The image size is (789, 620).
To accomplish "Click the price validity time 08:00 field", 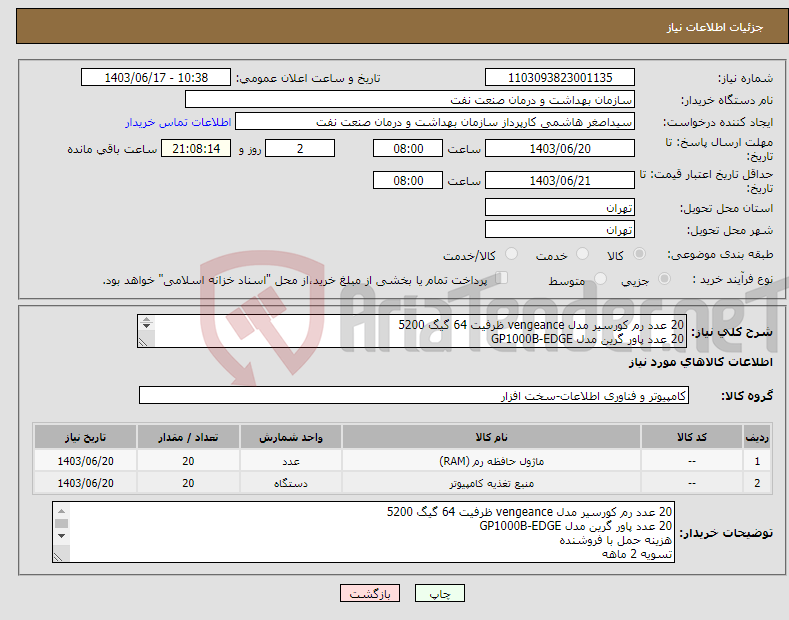I will coord(408,180).
